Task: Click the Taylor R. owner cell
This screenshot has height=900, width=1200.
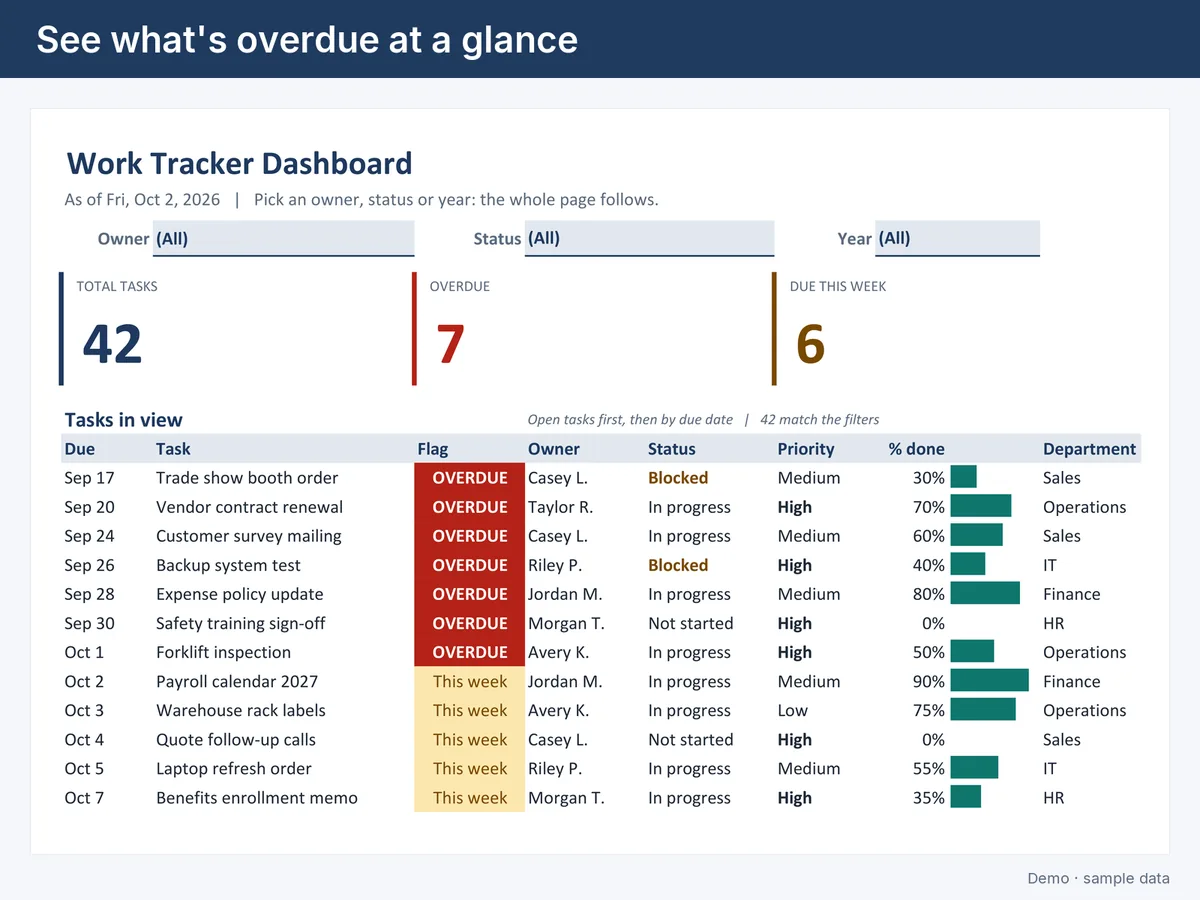Action: coord(560,507)
